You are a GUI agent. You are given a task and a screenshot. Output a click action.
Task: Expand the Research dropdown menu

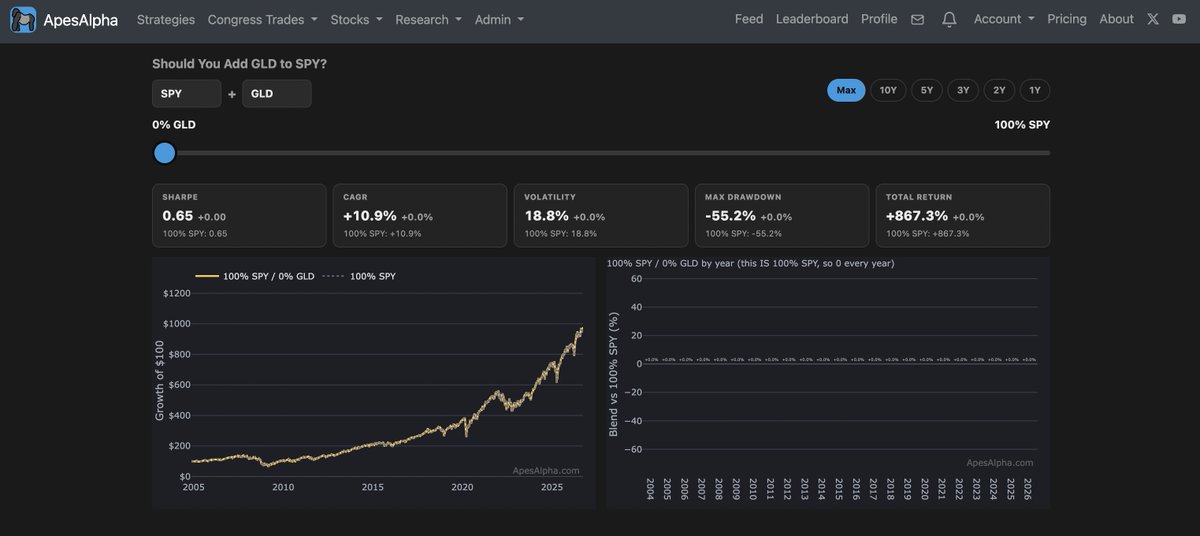[428, 19]
